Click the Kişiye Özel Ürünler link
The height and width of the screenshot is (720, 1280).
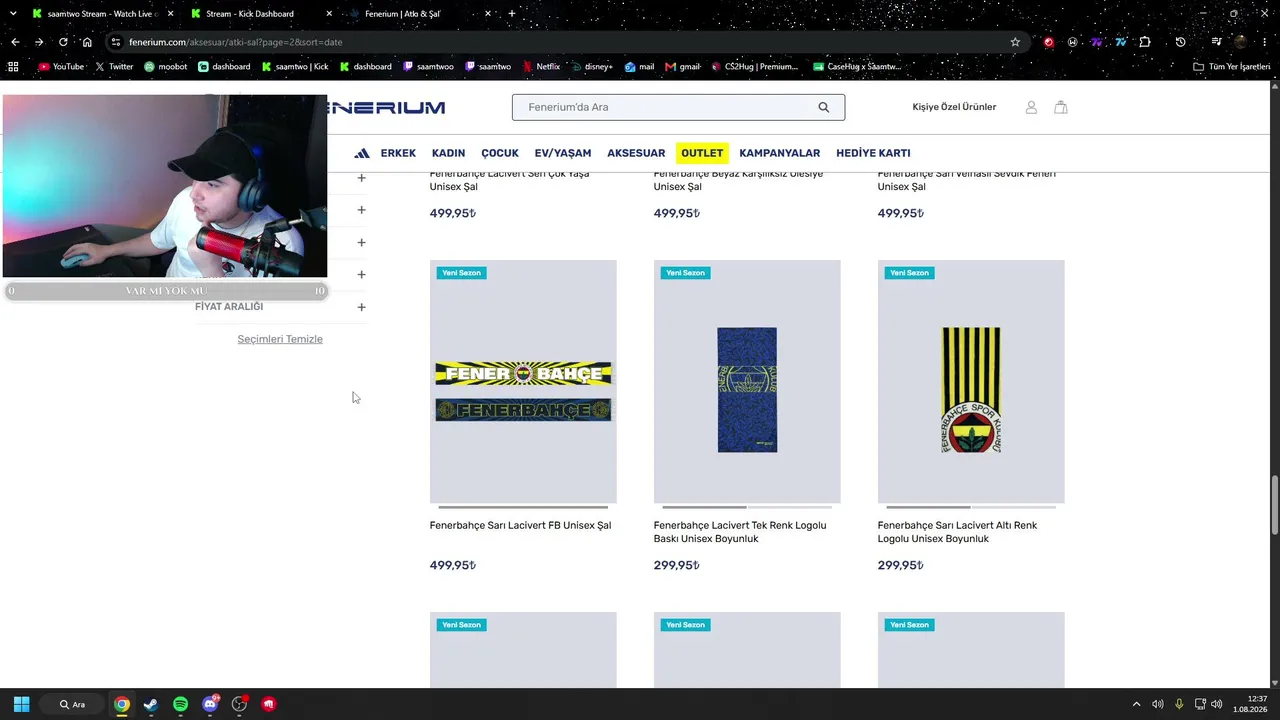[954, 107]
